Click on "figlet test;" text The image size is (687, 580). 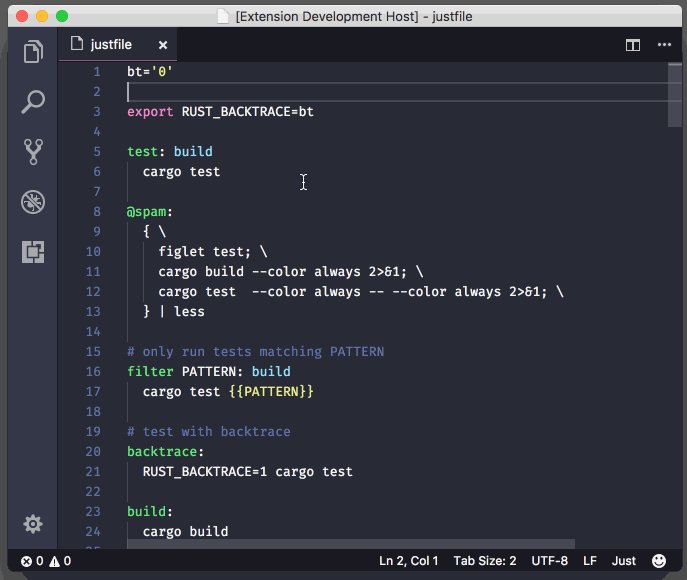coord(204,251)
